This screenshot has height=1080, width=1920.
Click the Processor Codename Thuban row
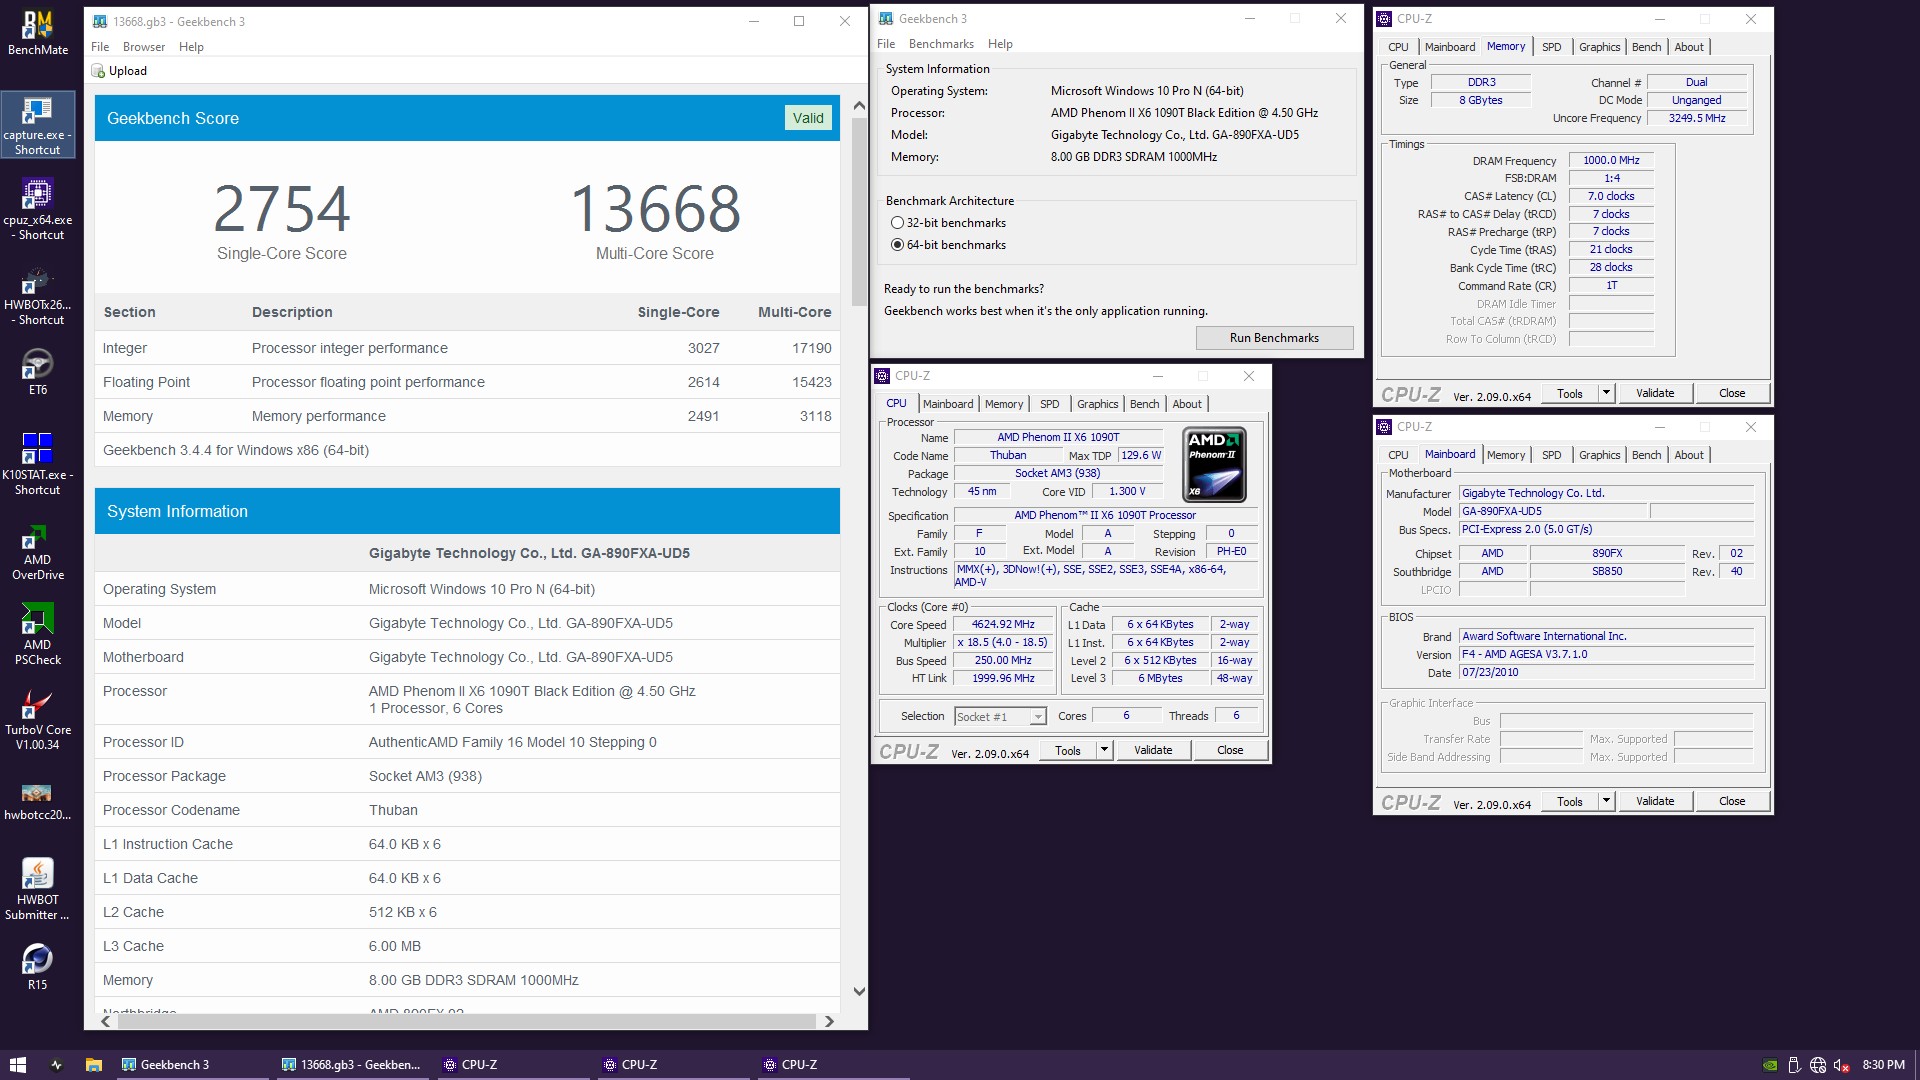coord(467,810)
